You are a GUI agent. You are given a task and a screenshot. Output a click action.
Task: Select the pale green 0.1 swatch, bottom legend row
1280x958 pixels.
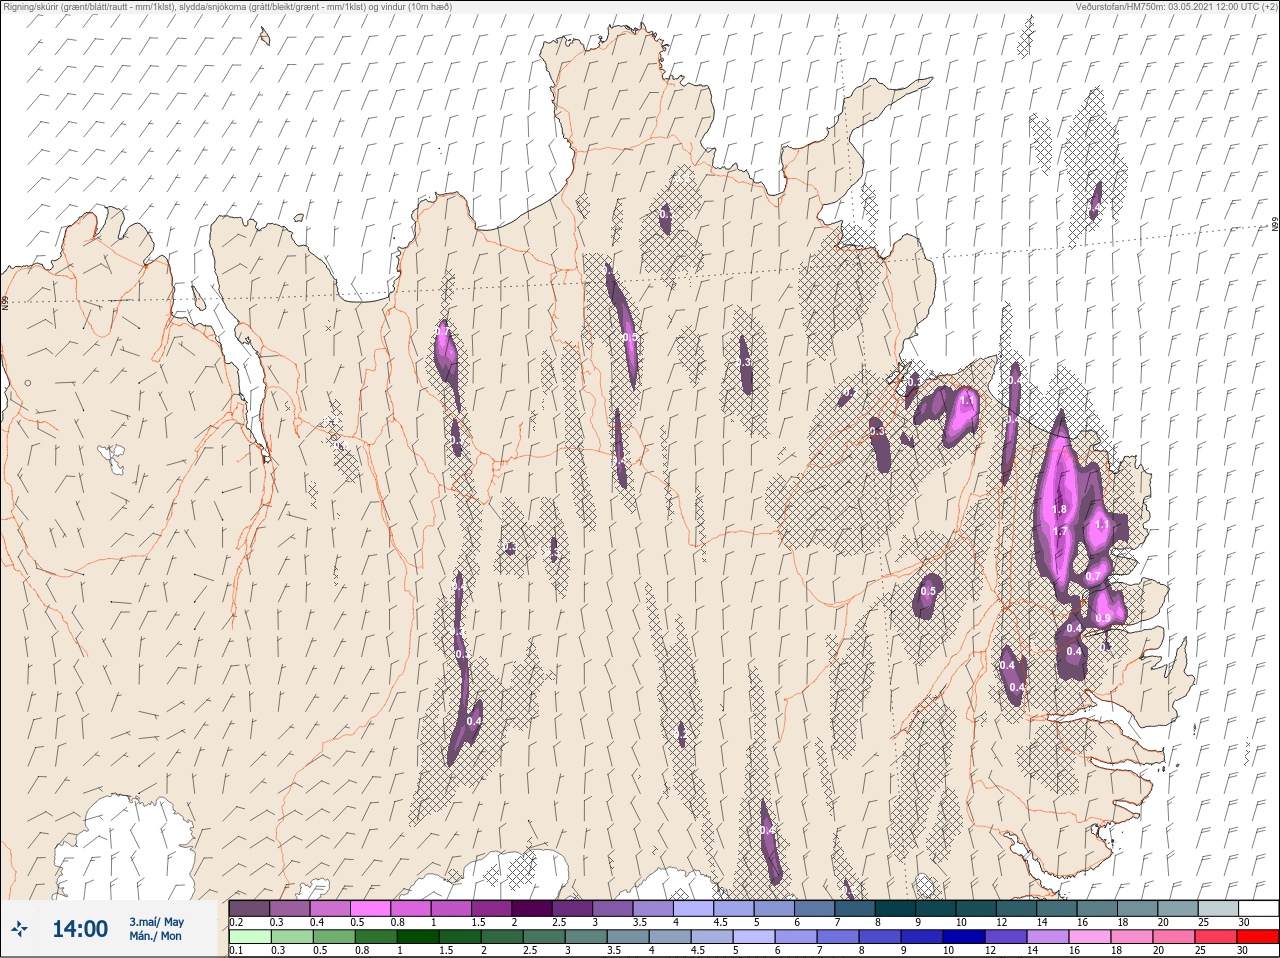coord(249,937)
